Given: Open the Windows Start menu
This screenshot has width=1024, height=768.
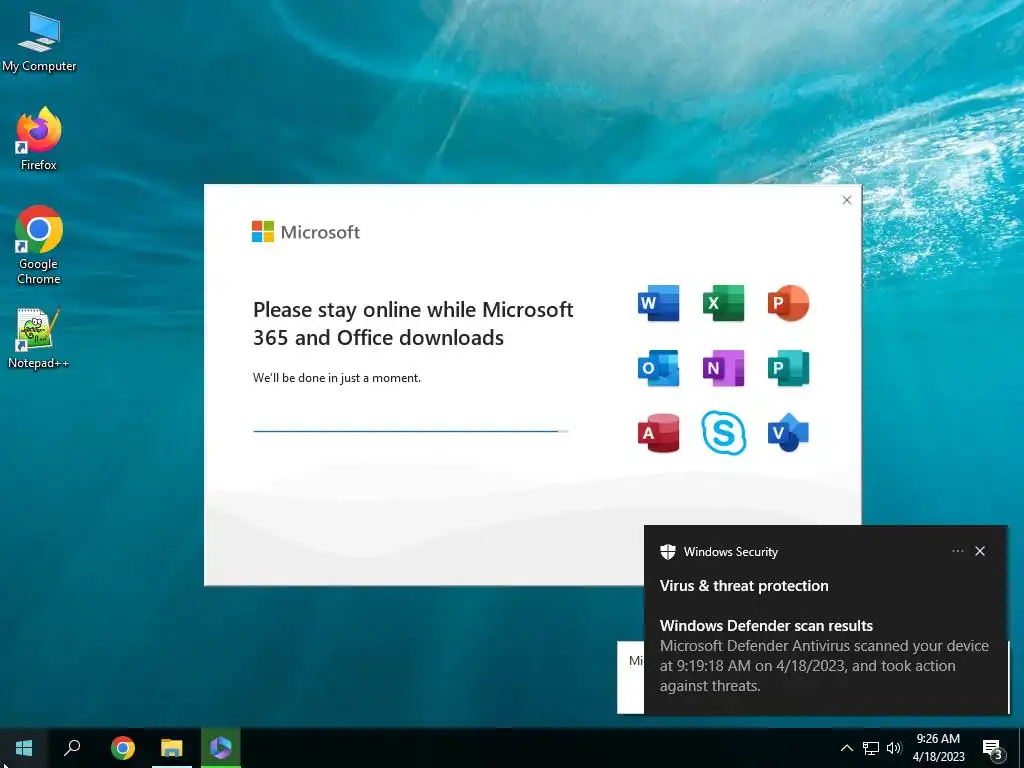Looking at the screenshot, I should 24,748.
